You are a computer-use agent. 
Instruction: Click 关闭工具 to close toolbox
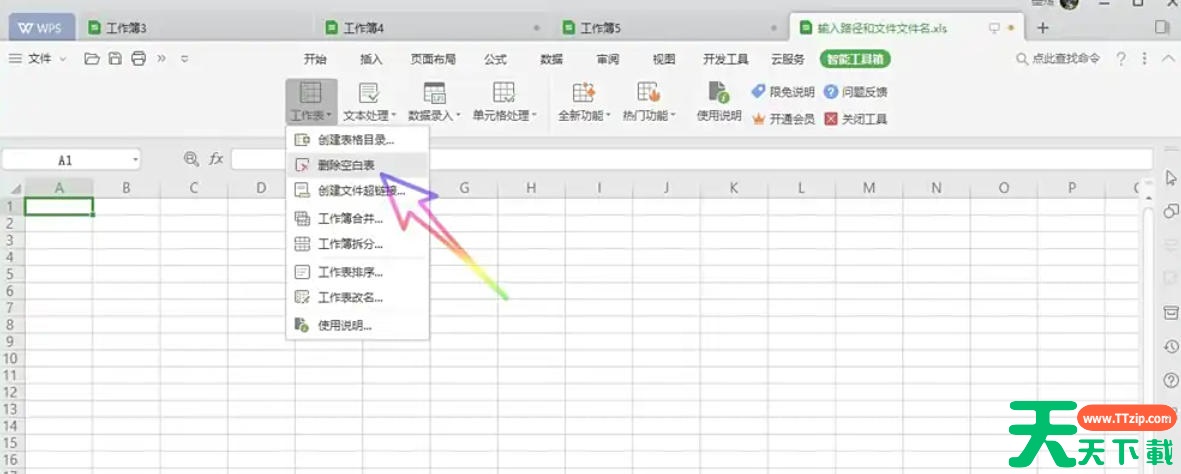tap(856, 119)
